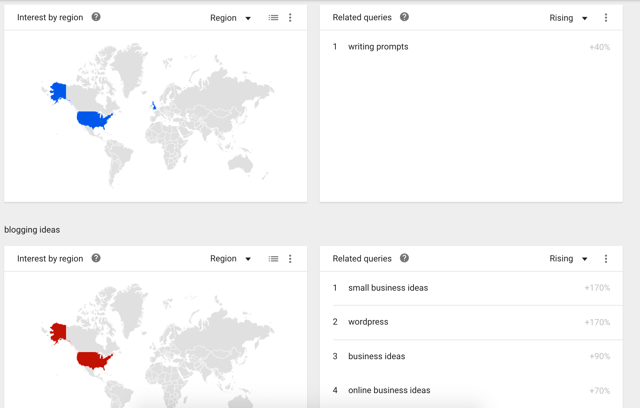
Task: Open more options on bottom region card
Action: tap(291, 259)
